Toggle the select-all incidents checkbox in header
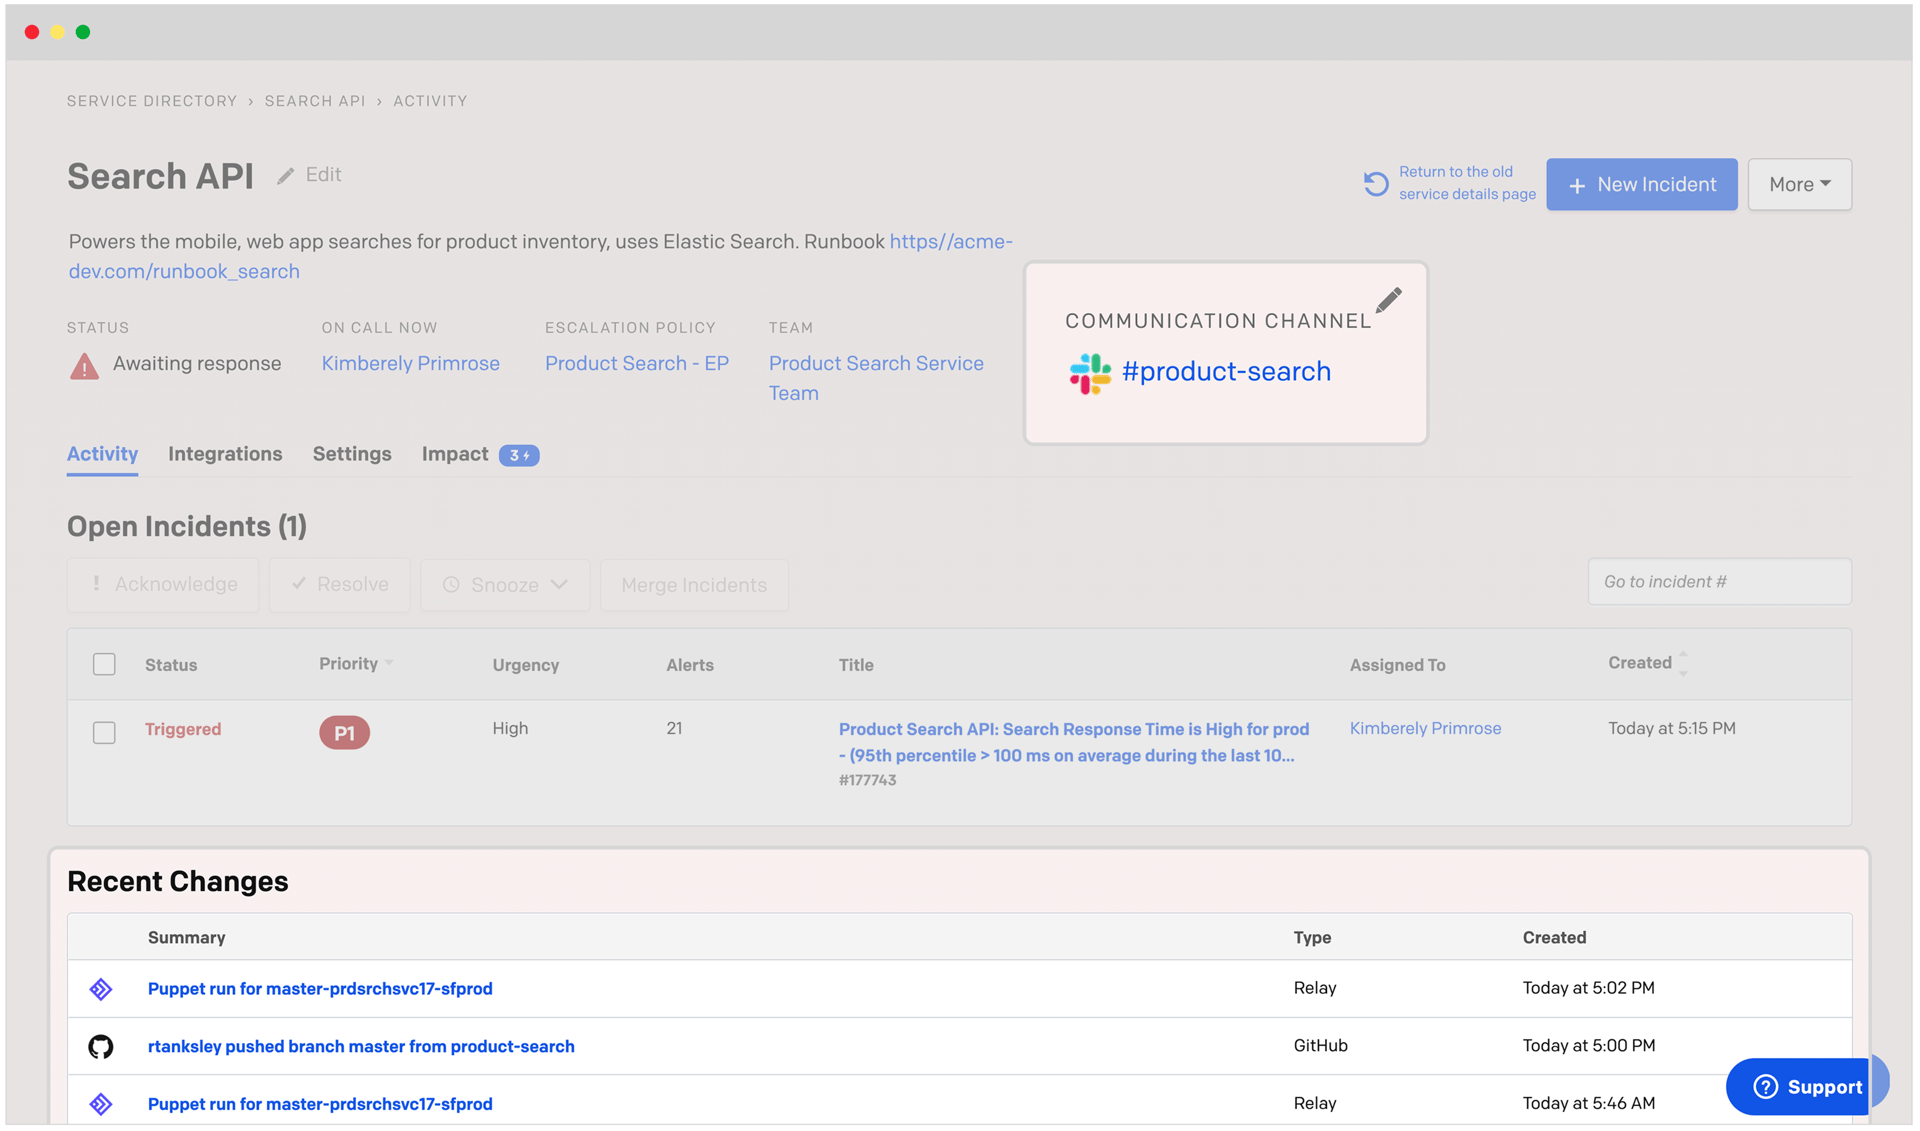1920x1131 pixels. 104,664
